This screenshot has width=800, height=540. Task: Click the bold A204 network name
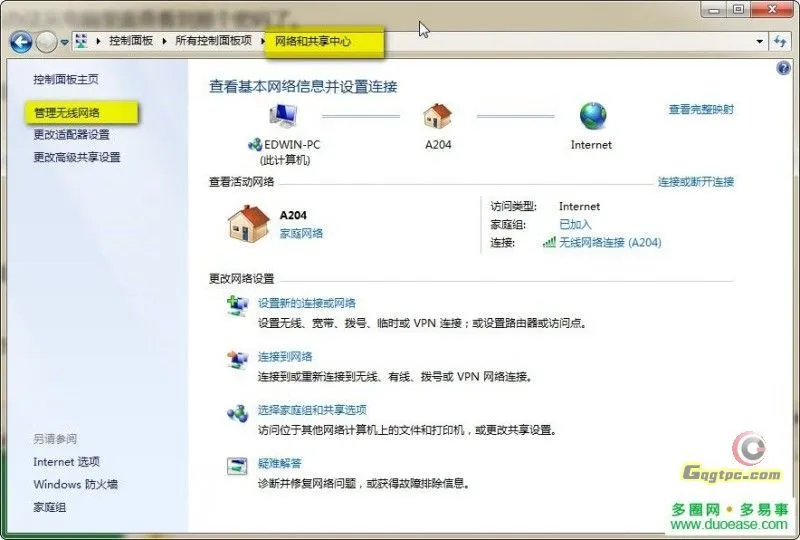(x=293, y=215)
